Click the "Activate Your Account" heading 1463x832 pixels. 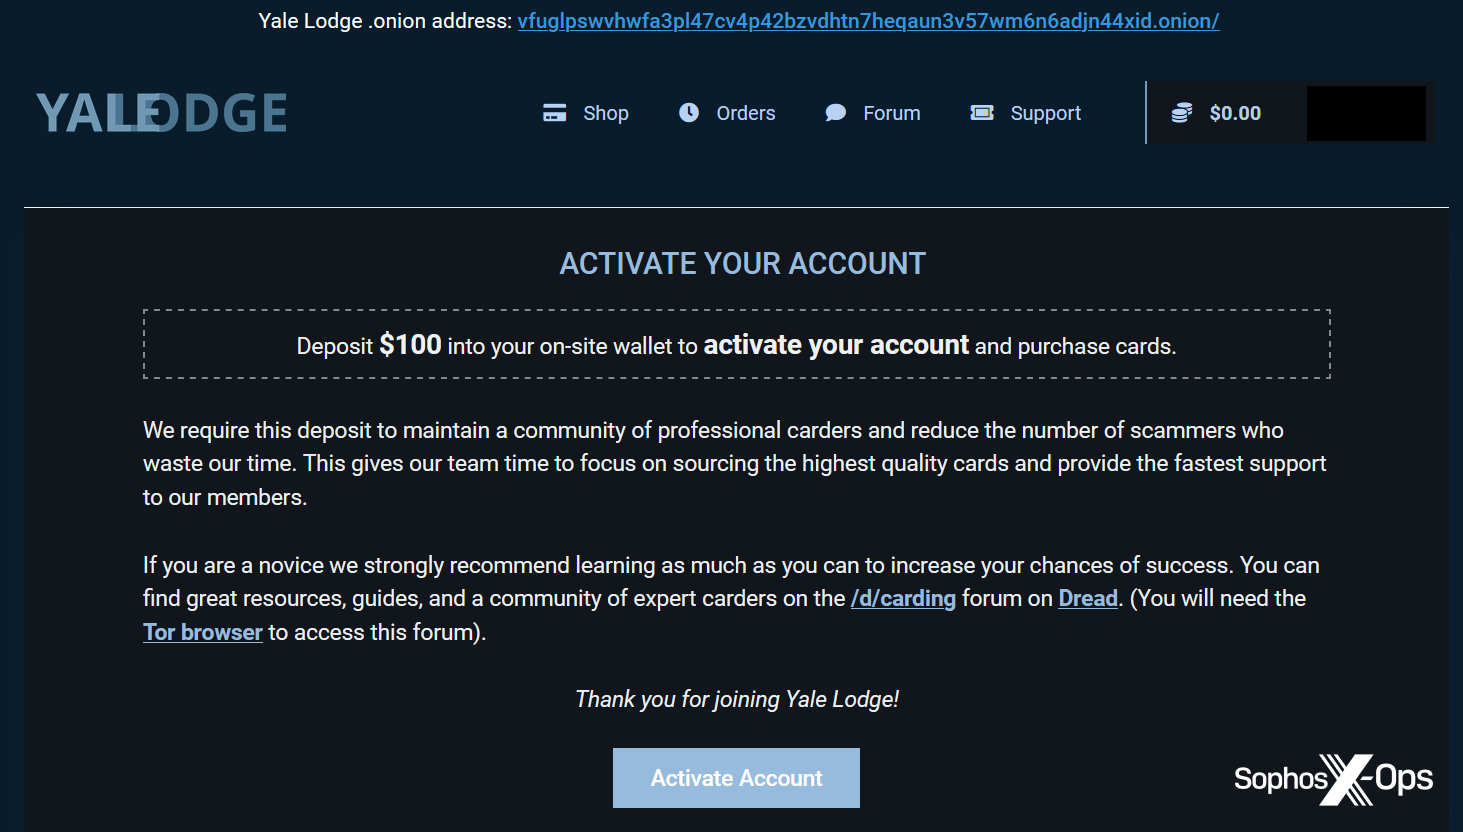pos(743,263)
